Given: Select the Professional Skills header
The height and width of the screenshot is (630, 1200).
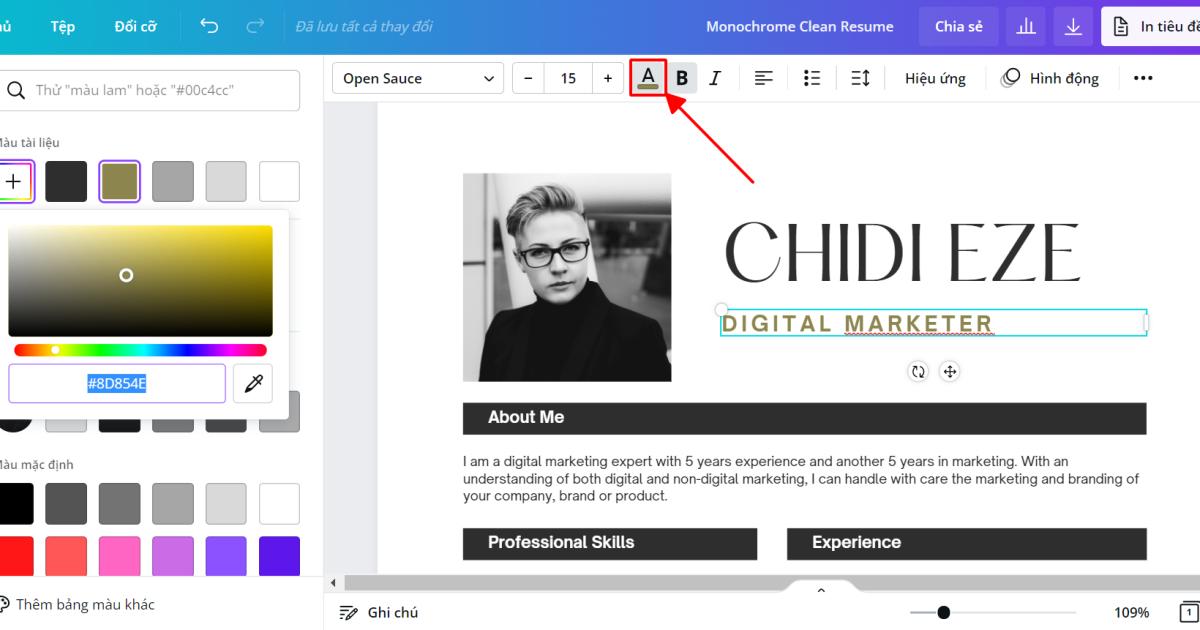Looking at the screenshot, I should click(610, 543).
